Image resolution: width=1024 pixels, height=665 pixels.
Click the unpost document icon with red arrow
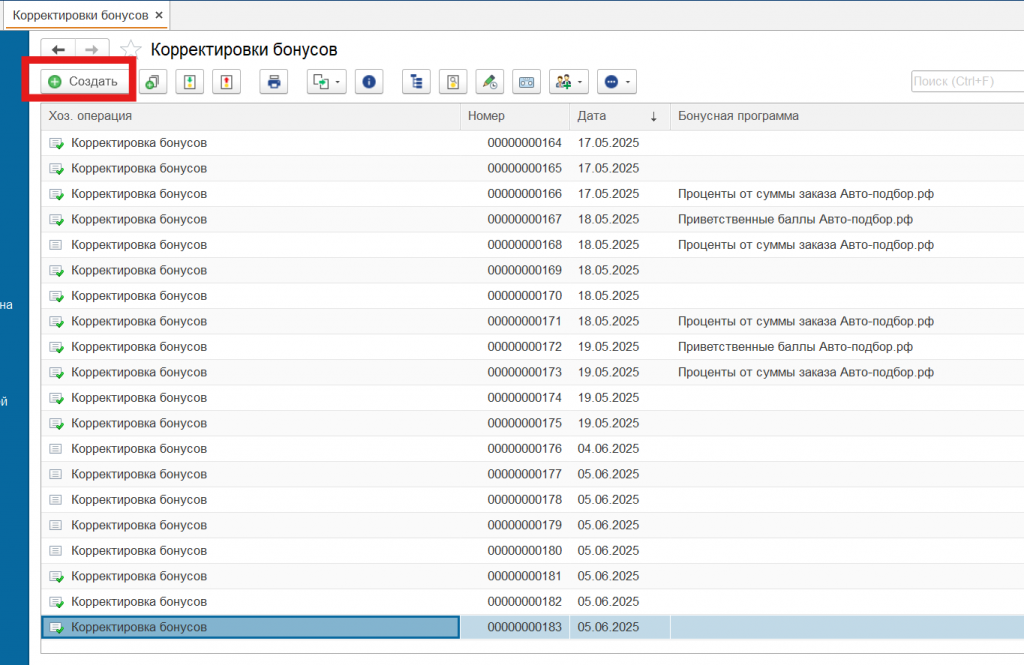[x=227, y=82]
